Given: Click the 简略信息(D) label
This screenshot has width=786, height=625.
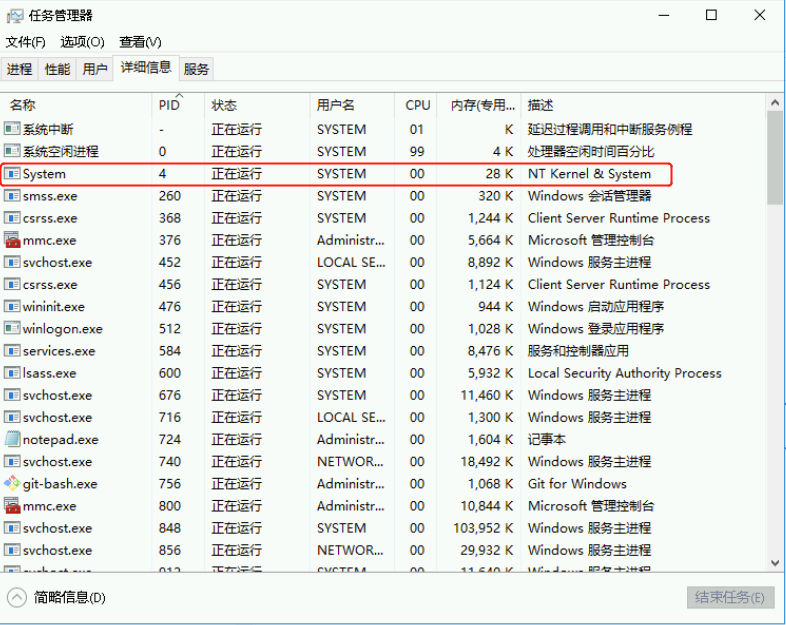Looking at the screenshot, I should tap(69, 597).
